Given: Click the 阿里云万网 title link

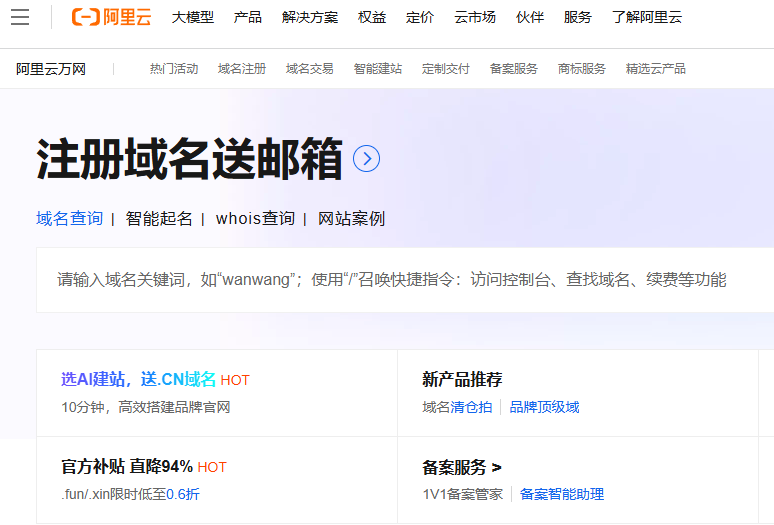Looking at the screenshot, I should click(51, 69).
